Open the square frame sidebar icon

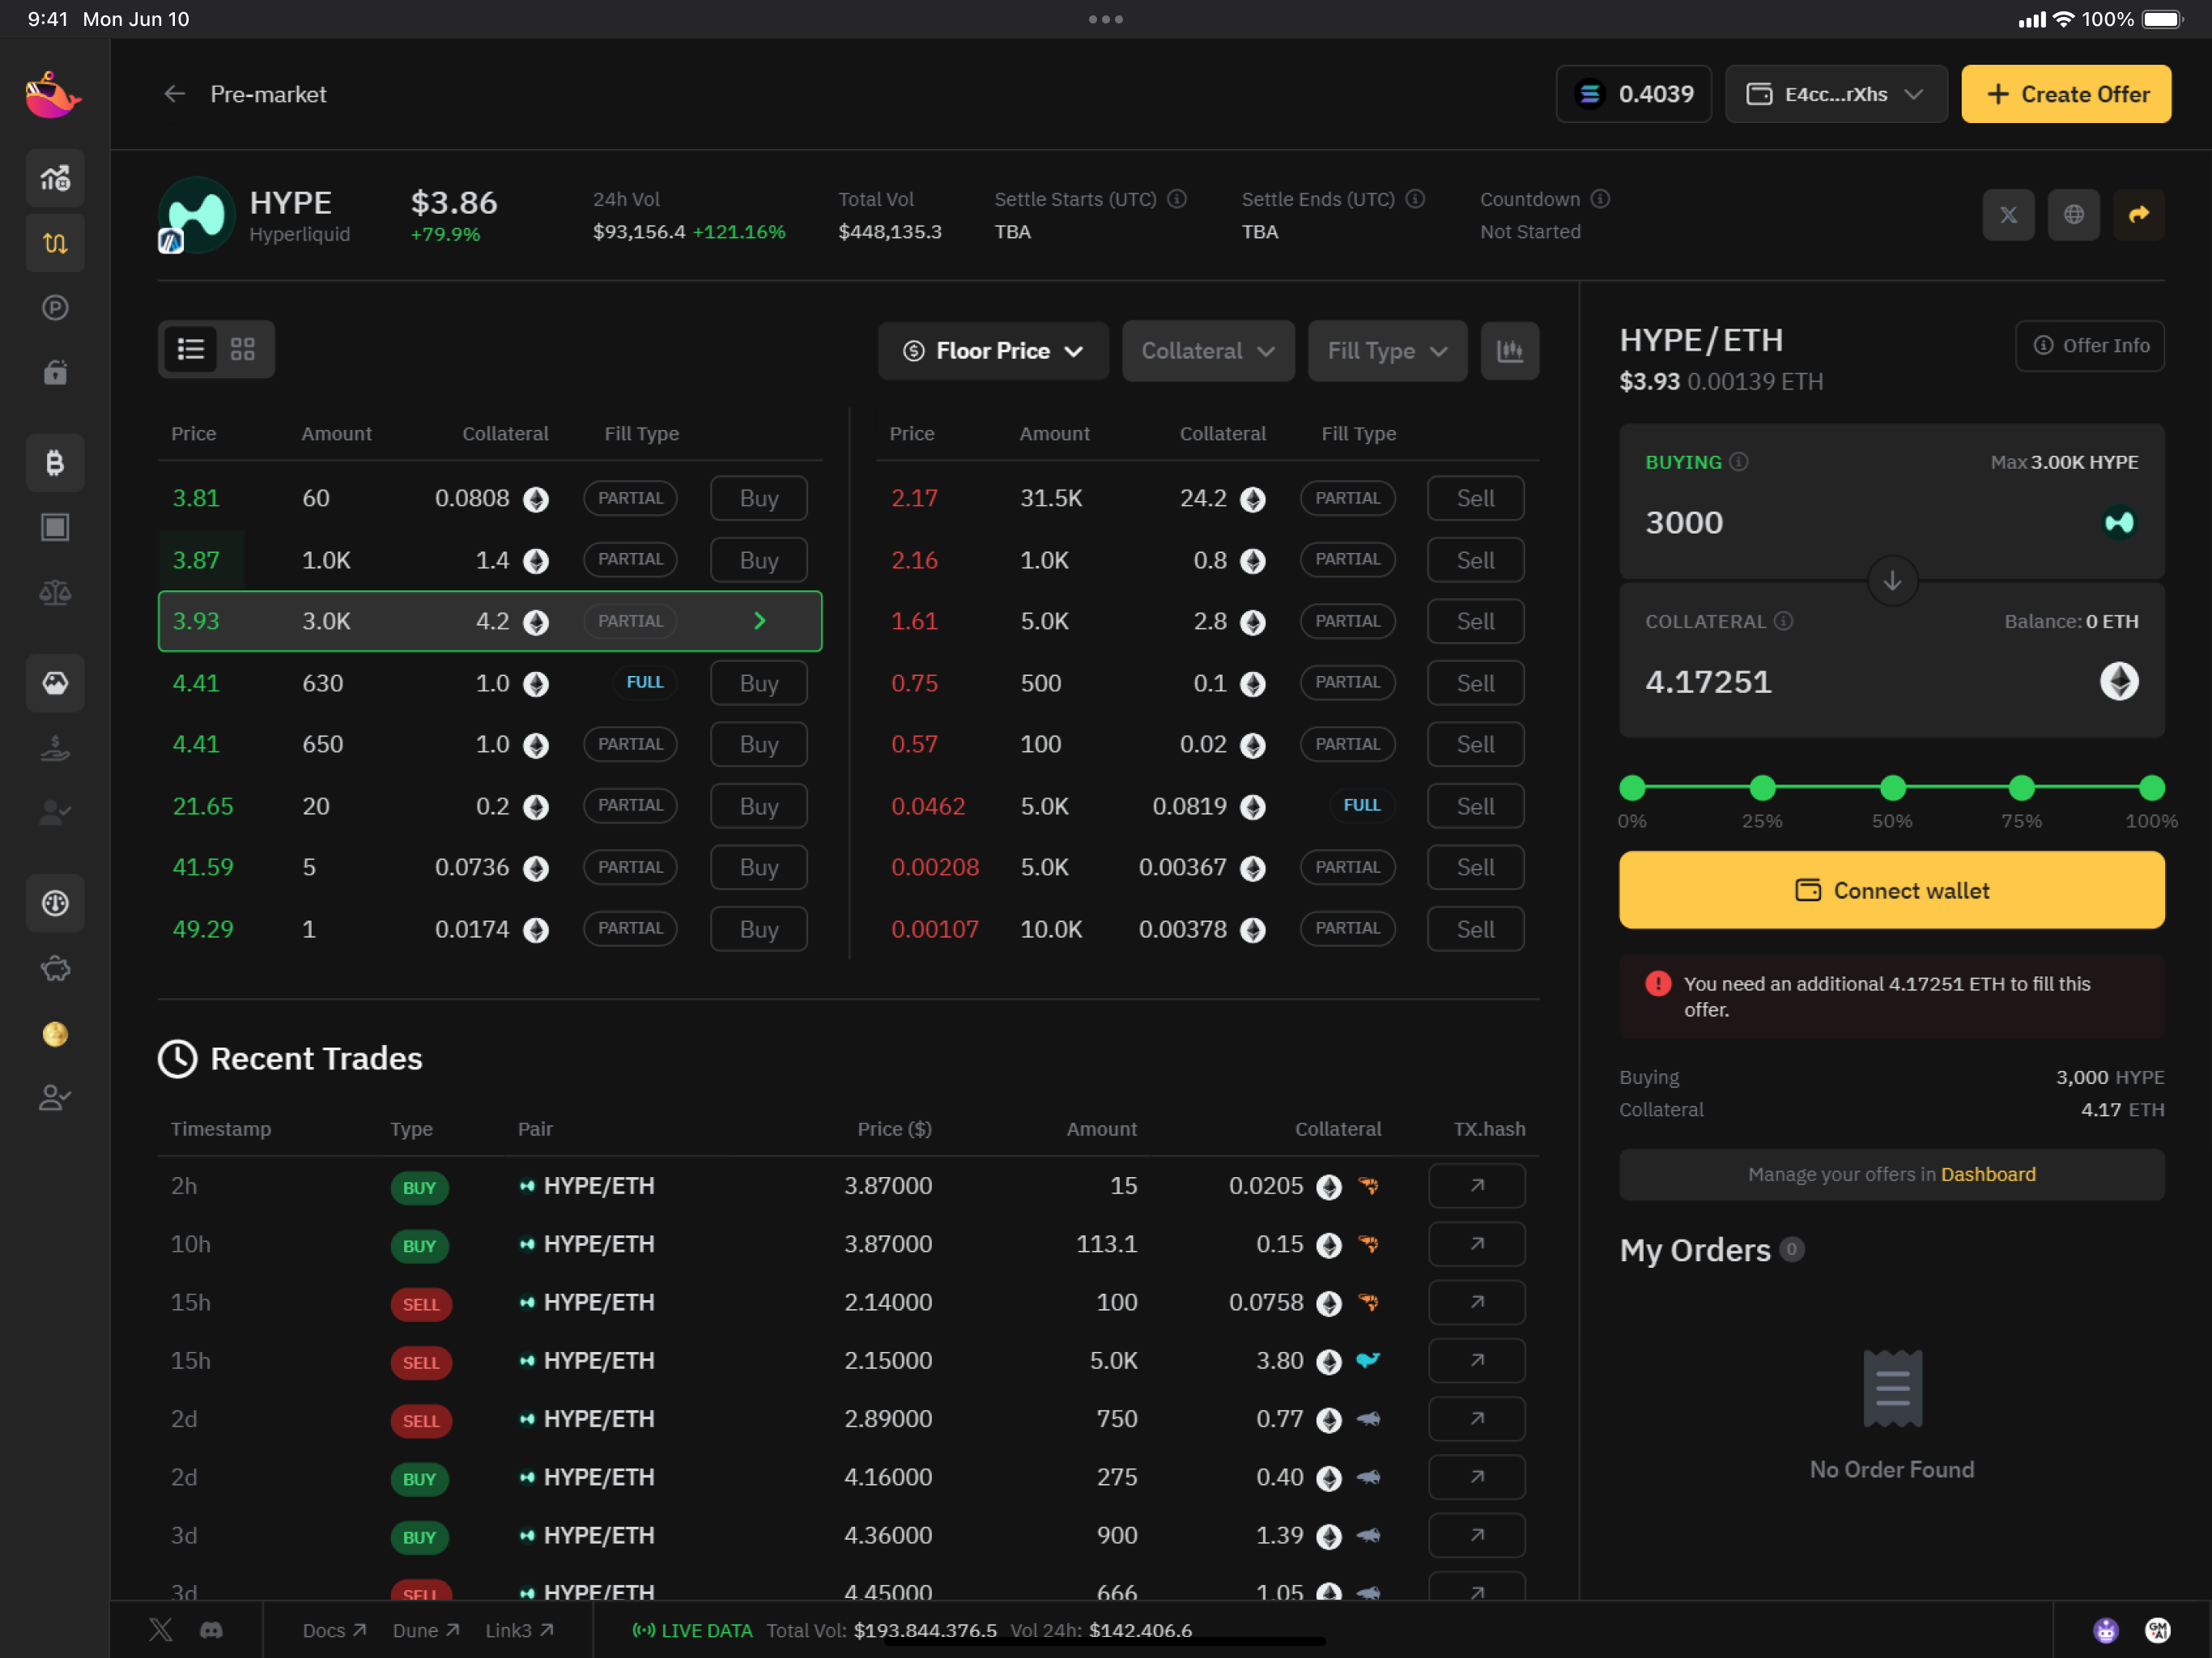55,528
